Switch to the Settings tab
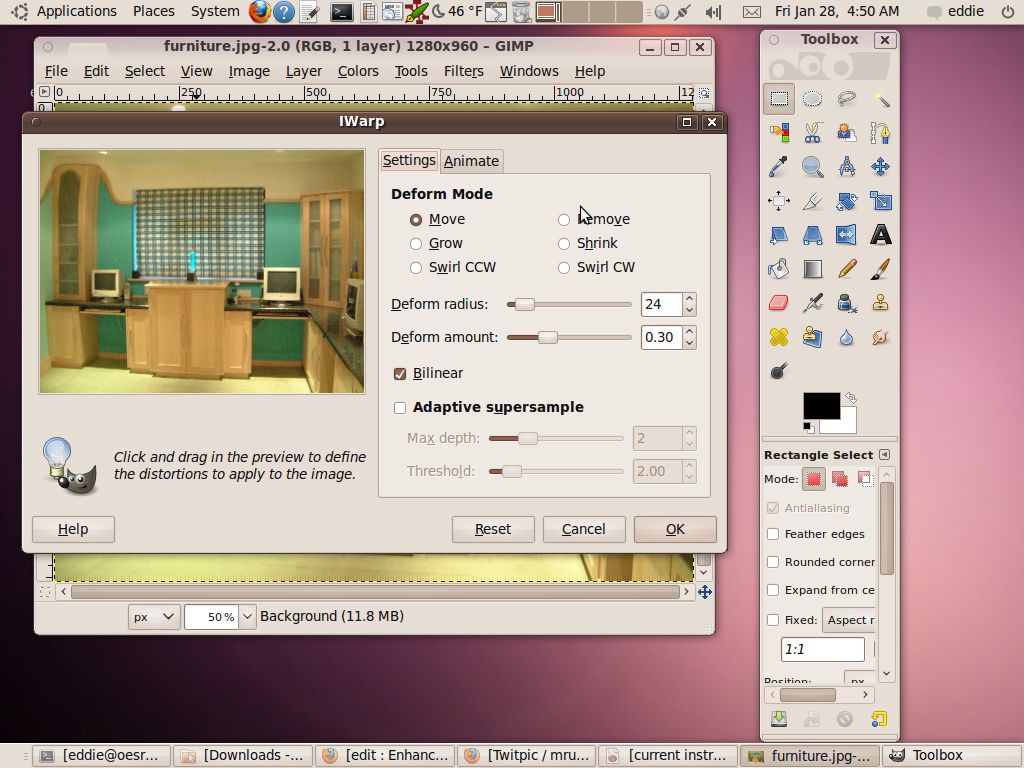Viewport: 1024px width, 768px height. point(409,161)
